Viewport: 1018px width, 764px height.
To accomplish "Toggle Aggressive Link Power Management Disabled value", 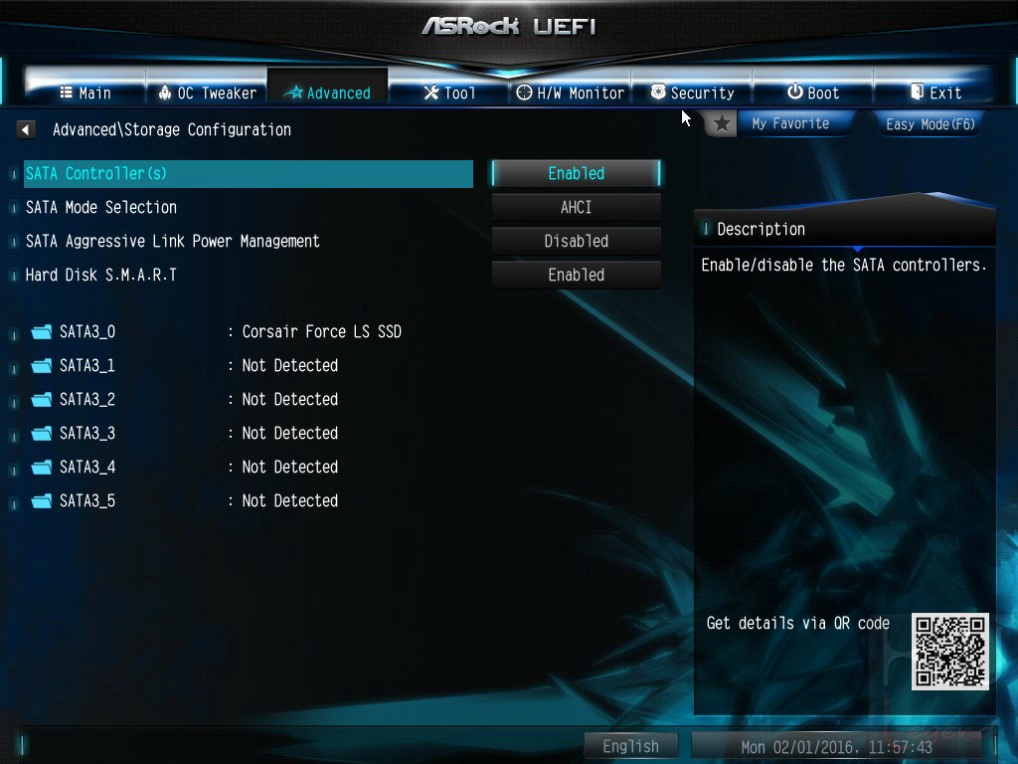I will pos(576,241).
